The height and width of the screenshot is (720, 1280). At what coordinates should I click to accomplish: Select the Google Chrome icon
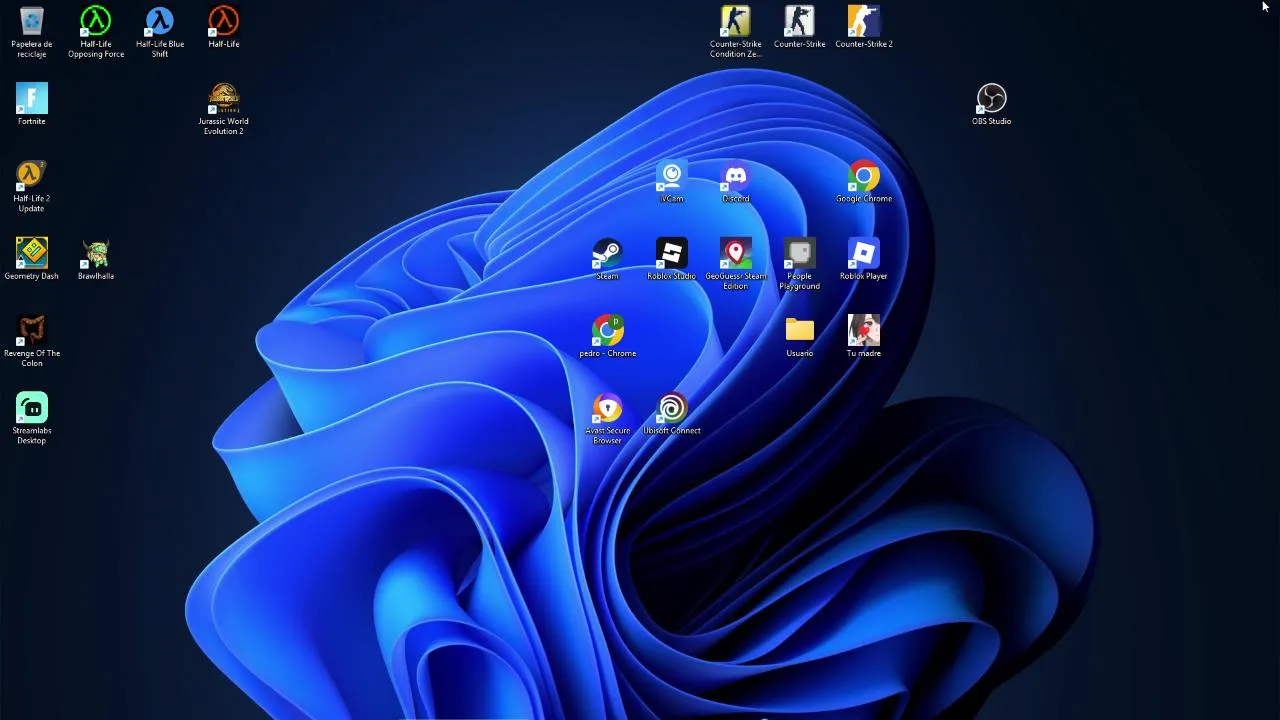pyautogui.click(x=864, y=175)
